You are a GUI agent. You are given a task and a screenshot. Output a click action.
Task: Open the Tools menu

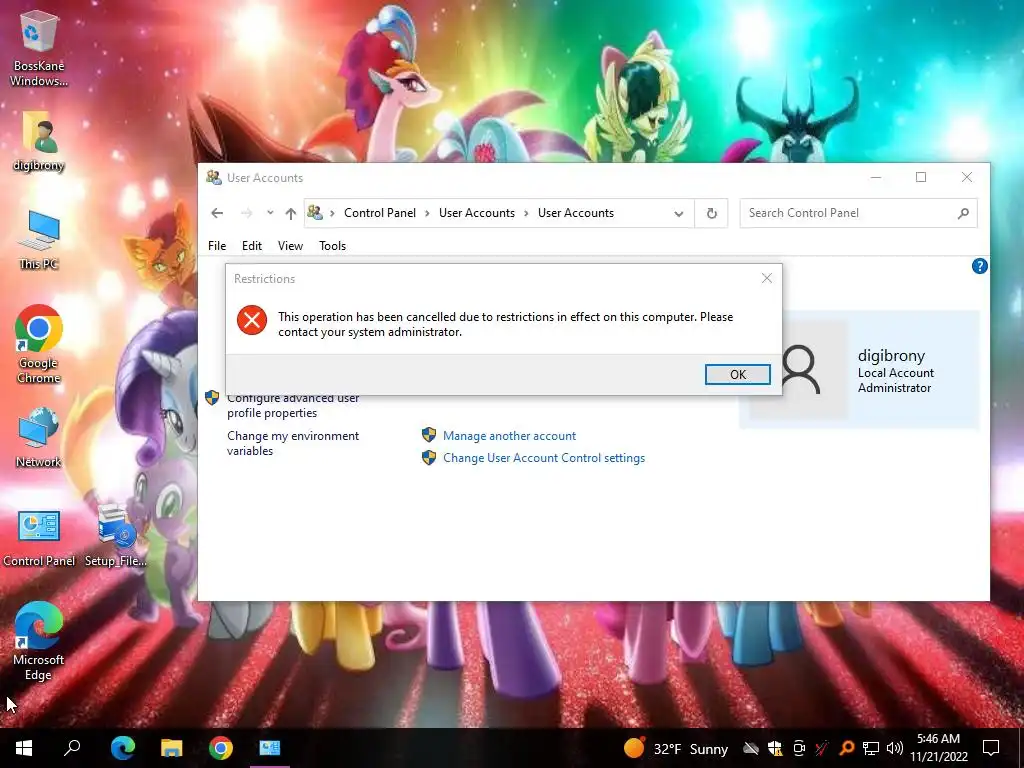[x=332, y=246]
